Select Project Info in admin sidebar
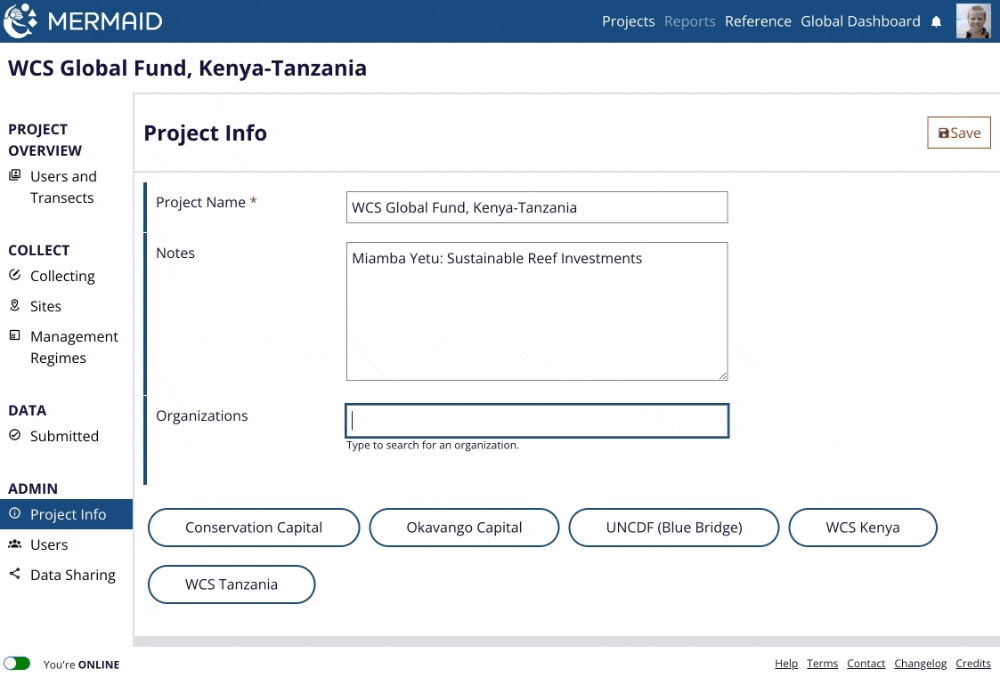 click(x=66, y=514)
